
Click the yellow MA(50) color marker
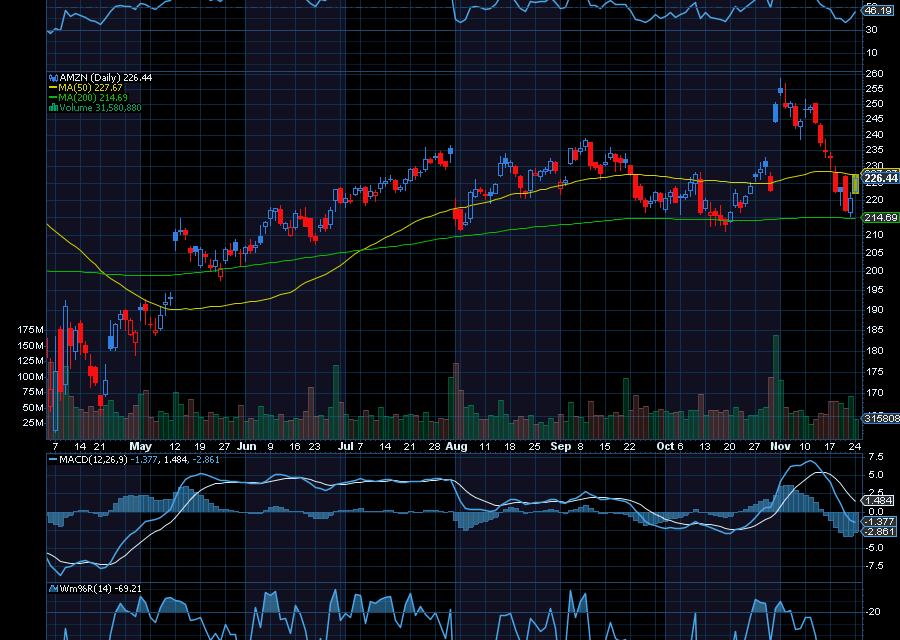tap(53, 88)
